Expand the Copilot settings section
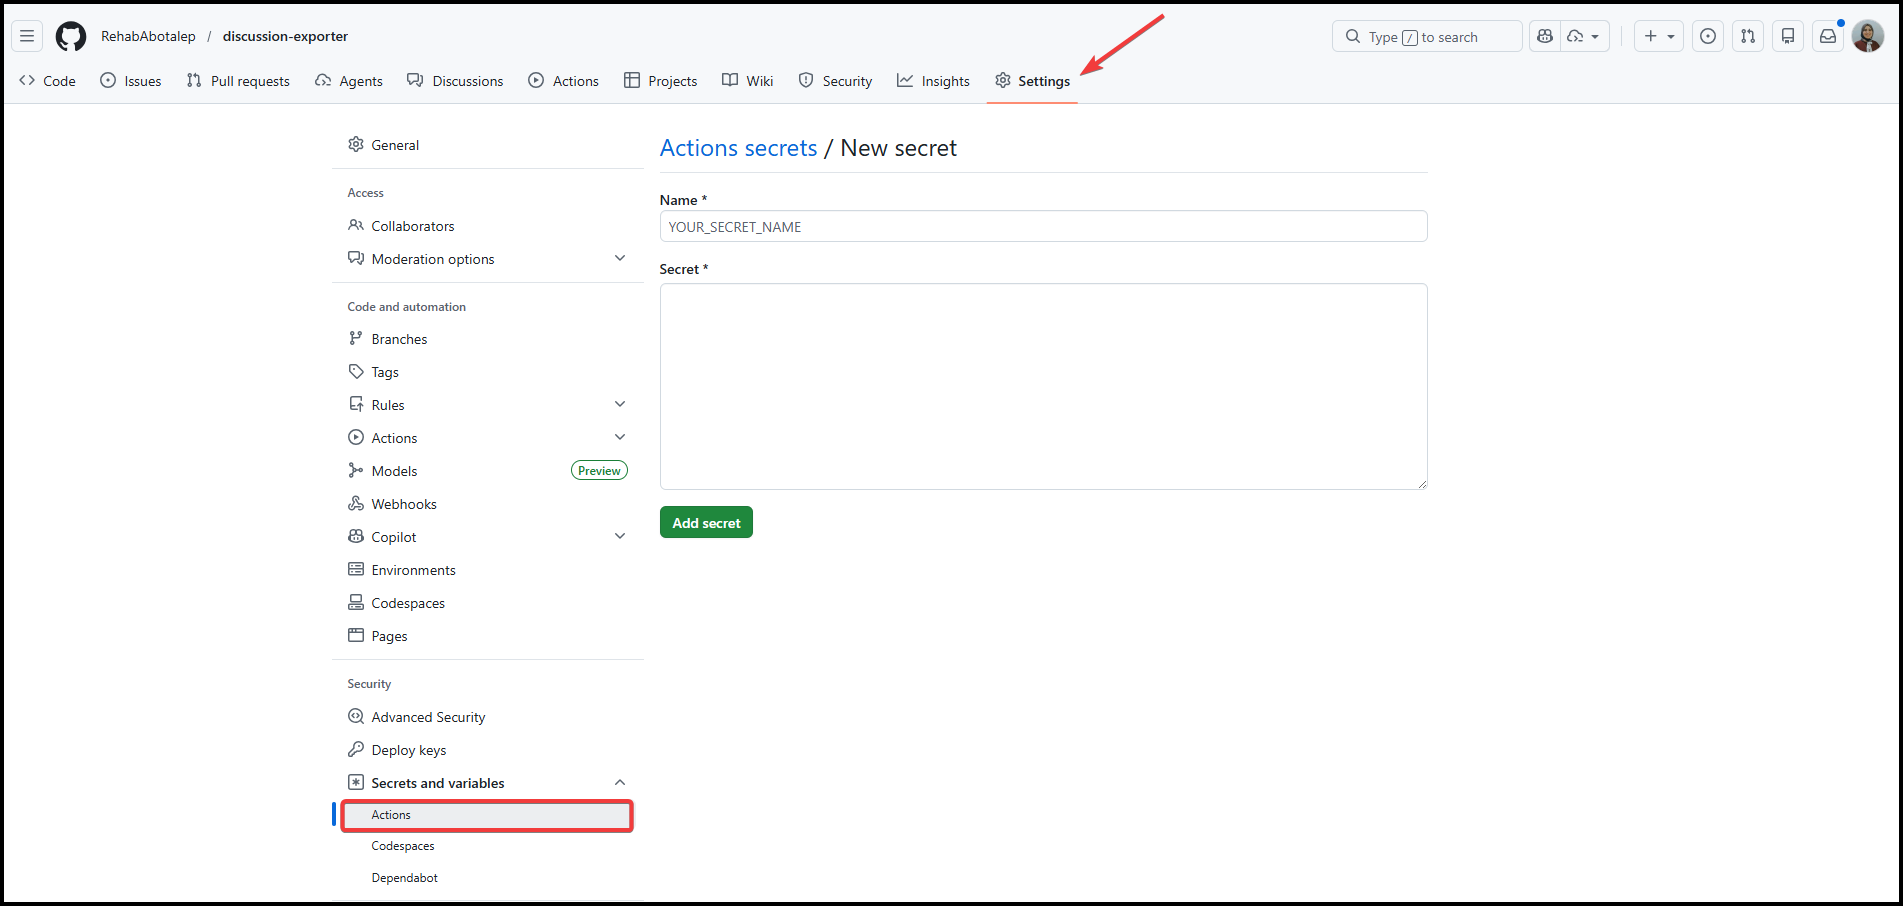 pyautogui.click(x=619, y=537)
